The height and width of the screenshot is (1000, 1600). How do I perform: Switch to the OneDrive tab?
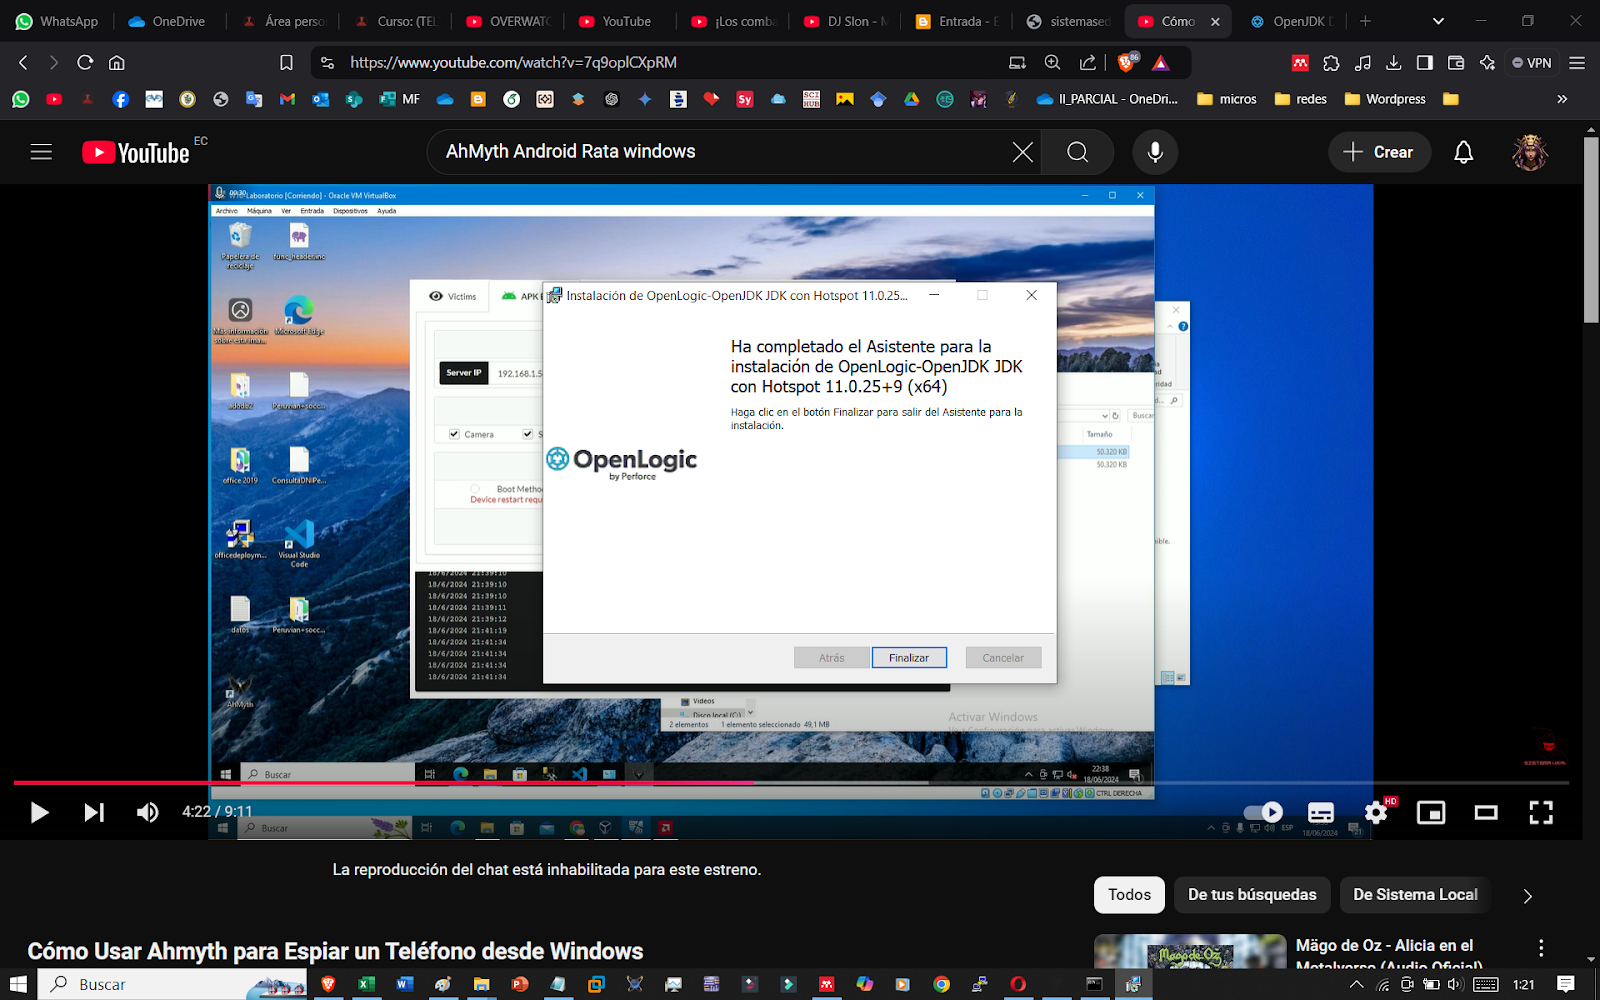coord(166,21)
